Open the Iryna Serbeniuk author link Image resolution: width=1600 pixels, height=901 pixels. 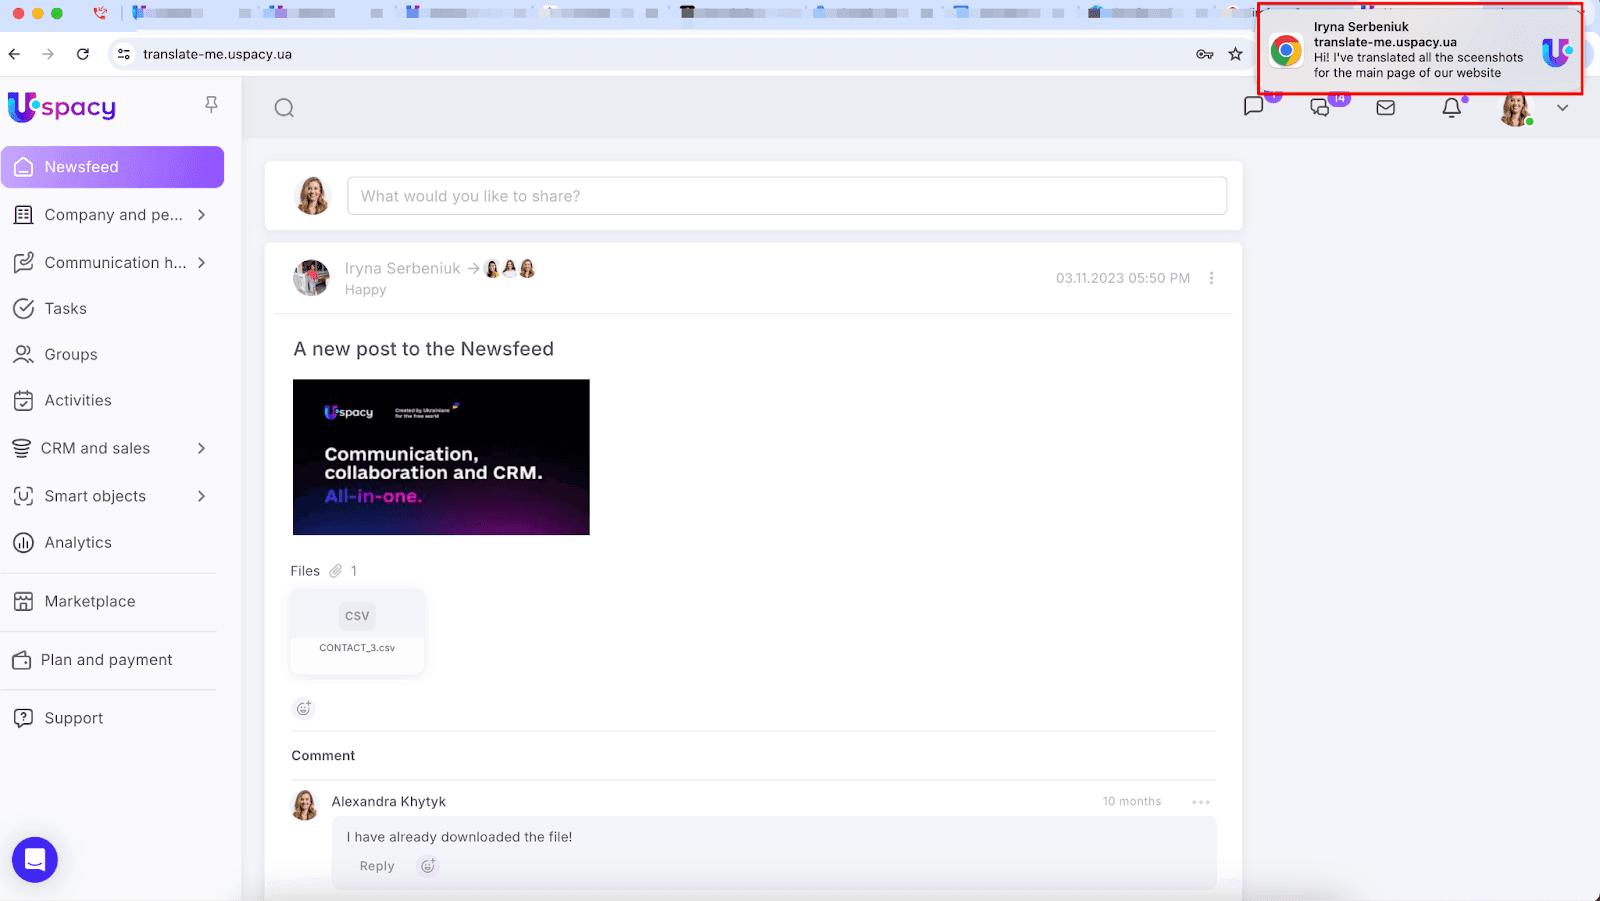tap(402, 268)
